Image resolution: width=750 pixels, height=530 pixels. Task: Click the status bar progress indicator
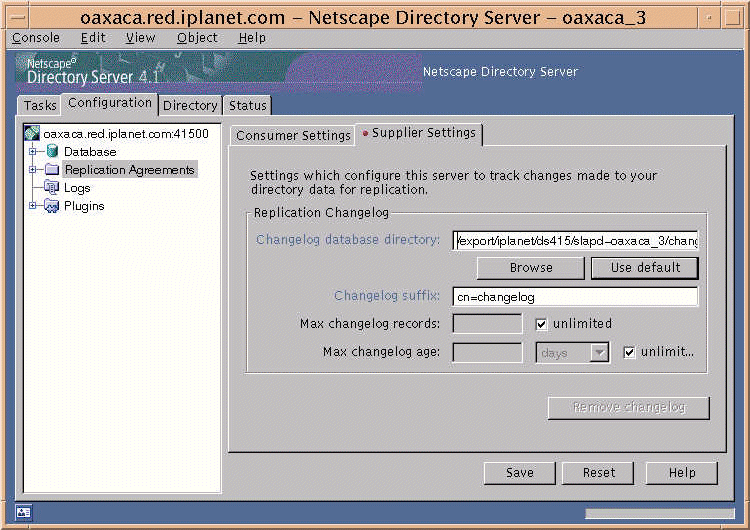[x=660, y=513]
